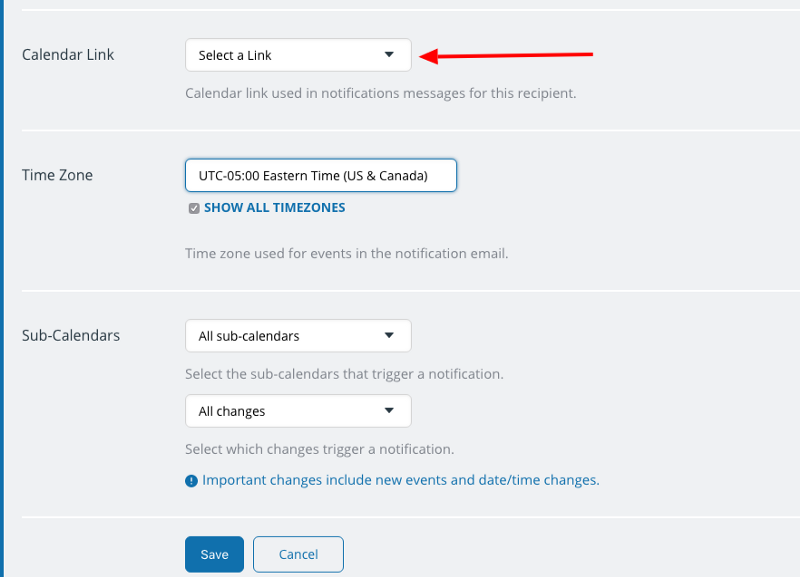Click the caret arrow beside Select a Link
Image resolution: width=800 pixels, height=577 pixels.
click(x=389, y=55)
